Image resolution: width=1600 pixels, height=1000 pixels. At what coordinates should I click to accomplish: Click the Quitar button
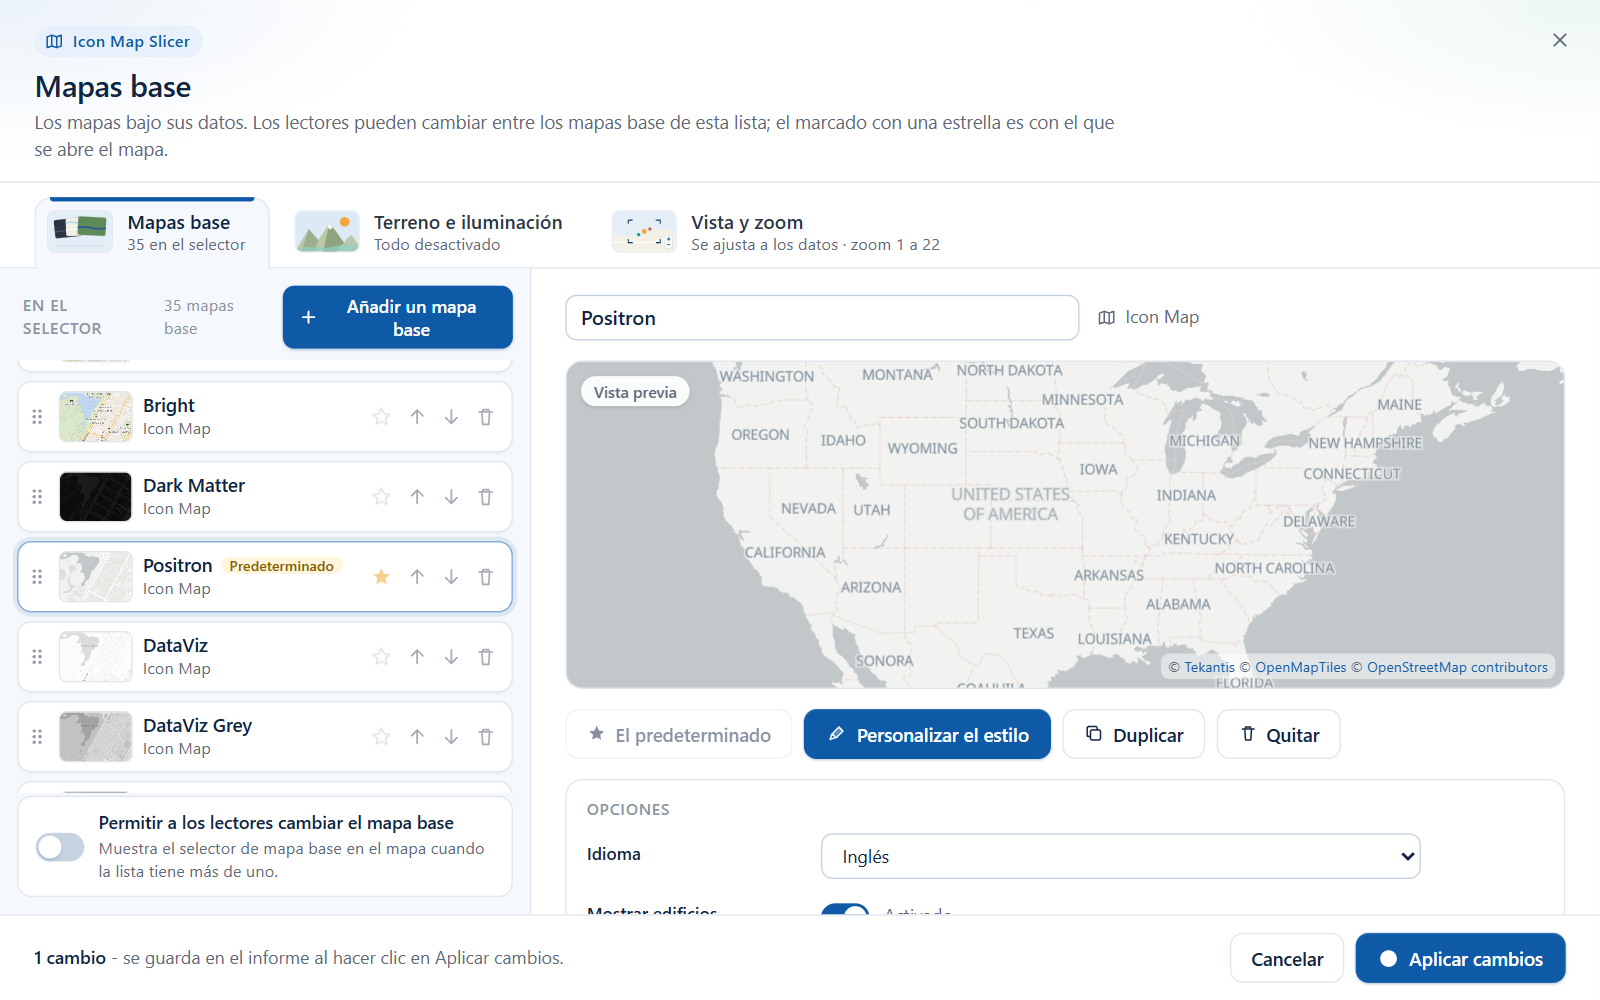tap(1279, 735)
